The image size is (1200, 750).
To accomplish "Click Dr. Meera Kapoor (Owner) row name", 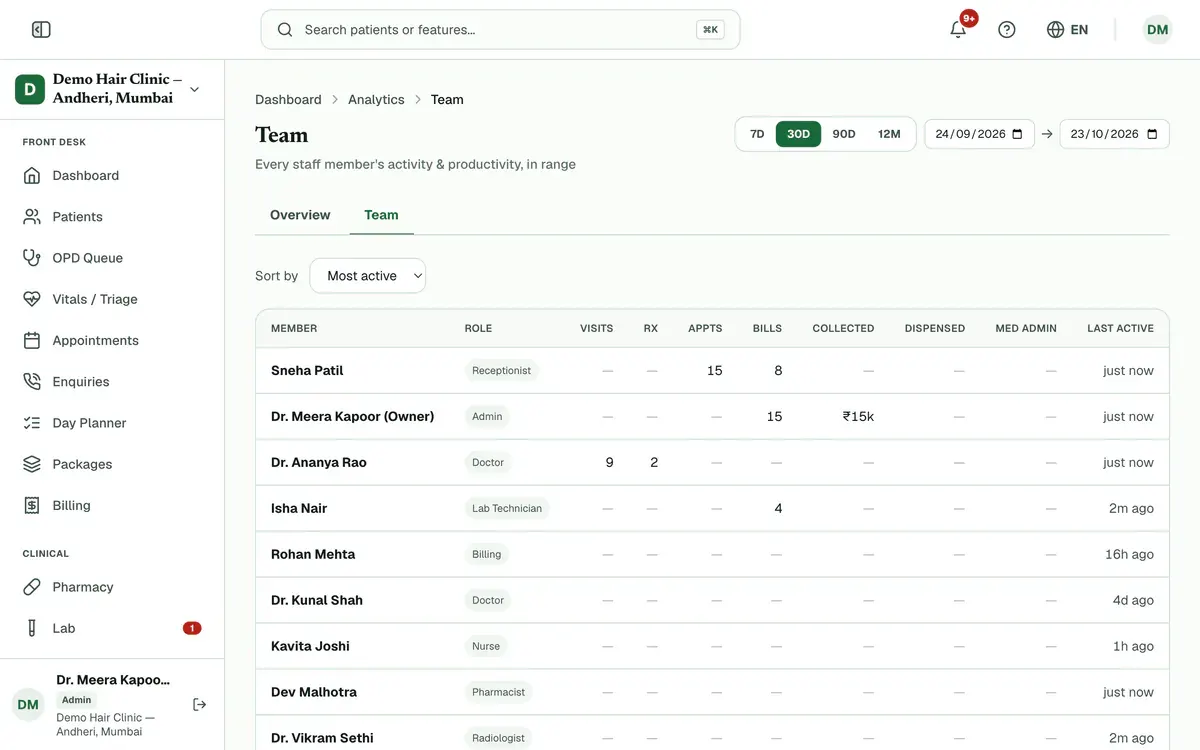I will (352, 416).
